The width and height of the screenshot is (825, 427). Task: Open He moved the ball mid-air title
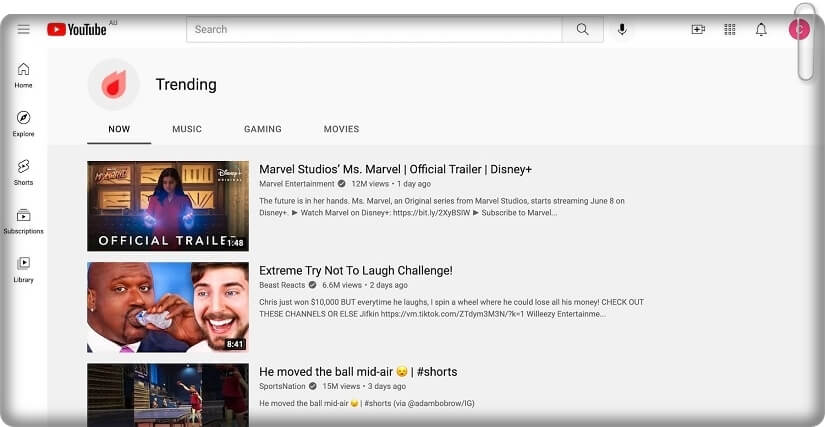[x=358, y=372]
